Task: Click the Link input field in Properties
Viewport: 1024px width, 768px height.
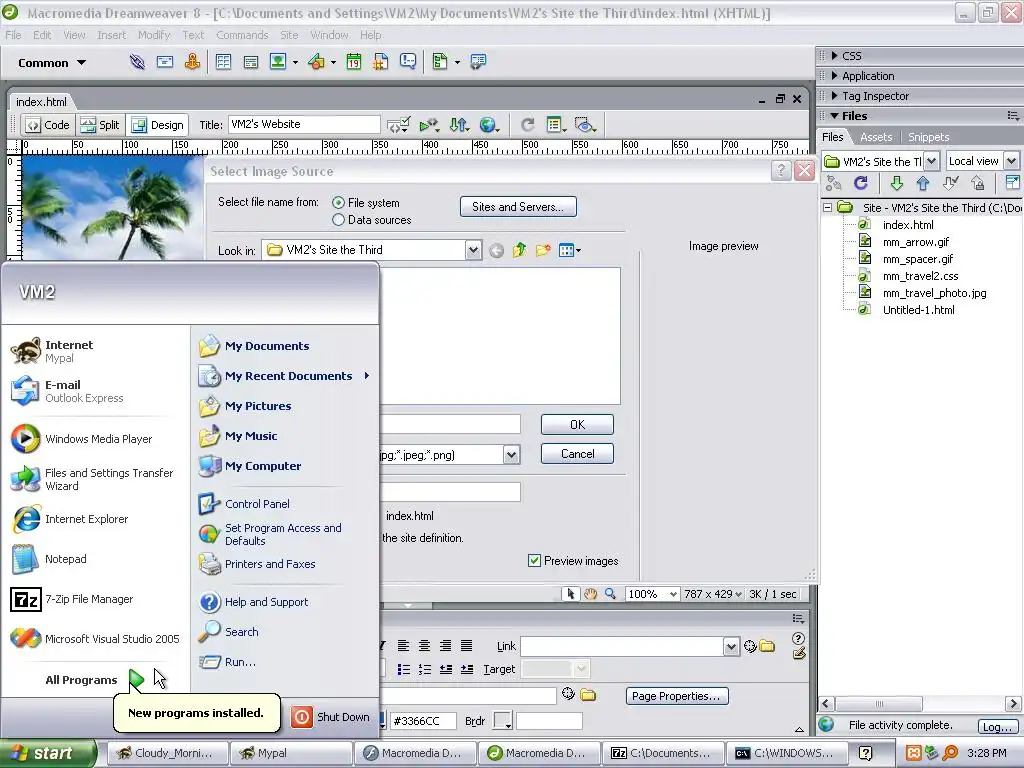Action: 622,647
